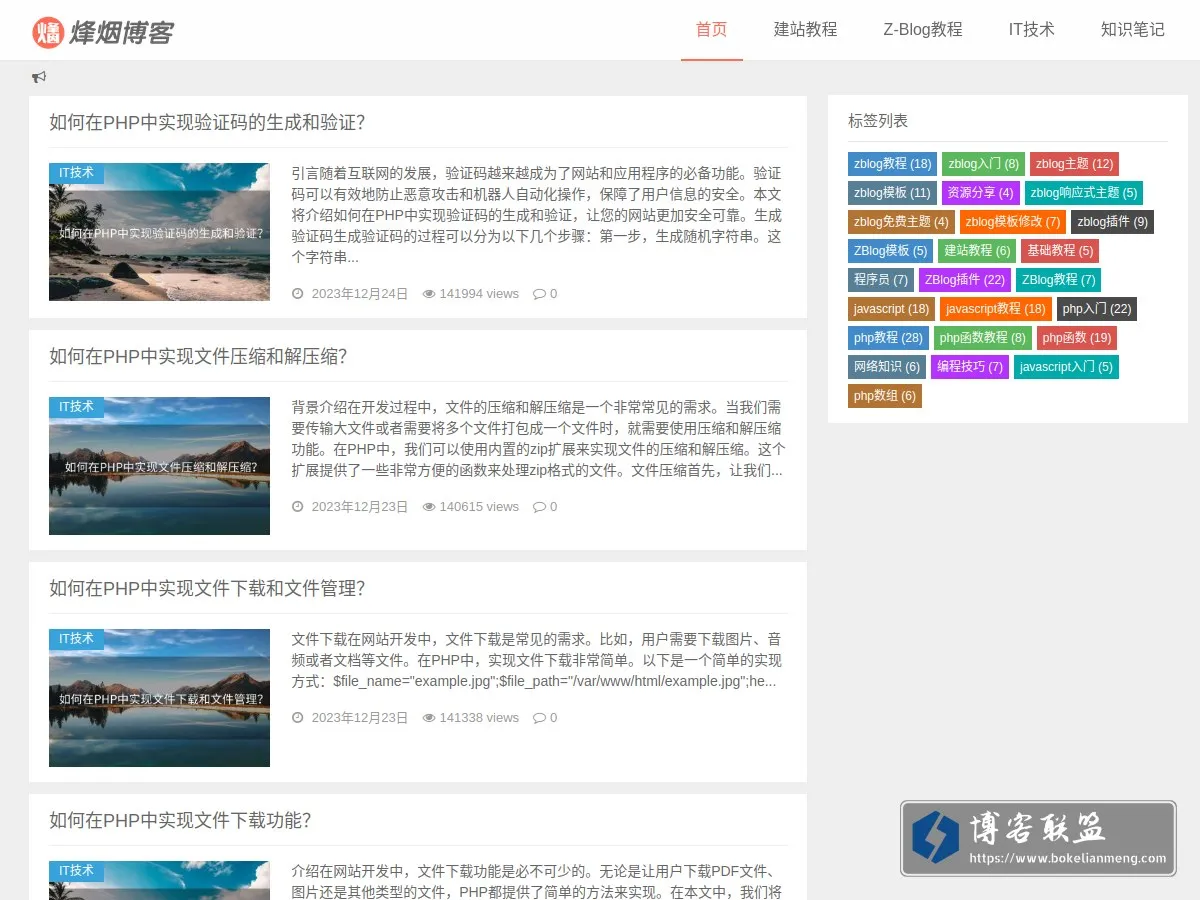Select the javascript (18) tag
Screen dimensions: 1200x900
(892, 309)
